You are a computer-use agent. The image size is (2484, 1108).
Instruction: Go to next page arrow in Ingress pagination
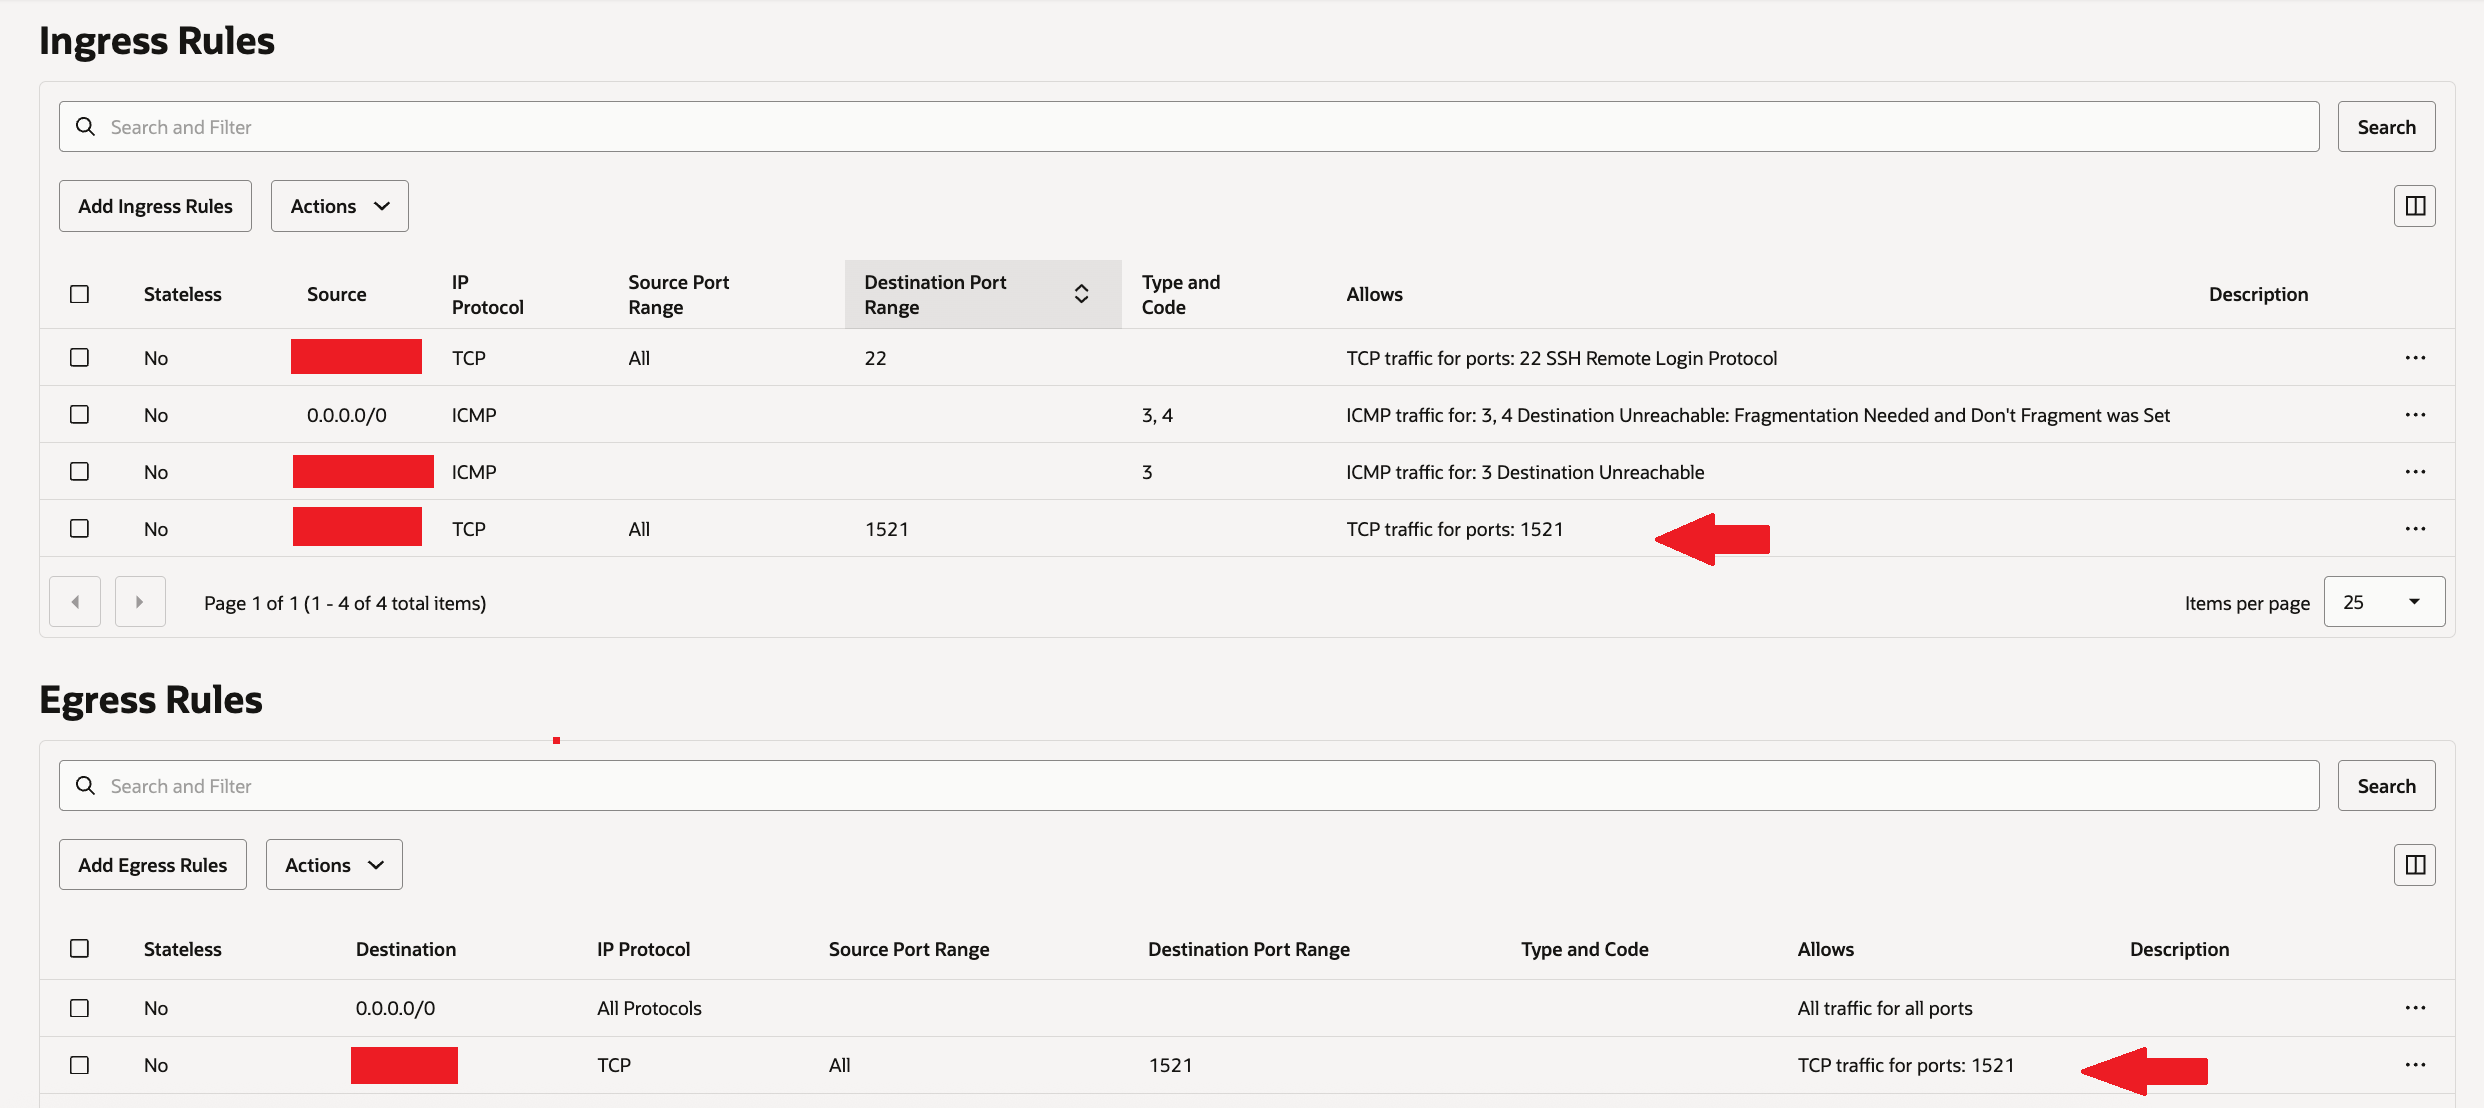(140, 602)
